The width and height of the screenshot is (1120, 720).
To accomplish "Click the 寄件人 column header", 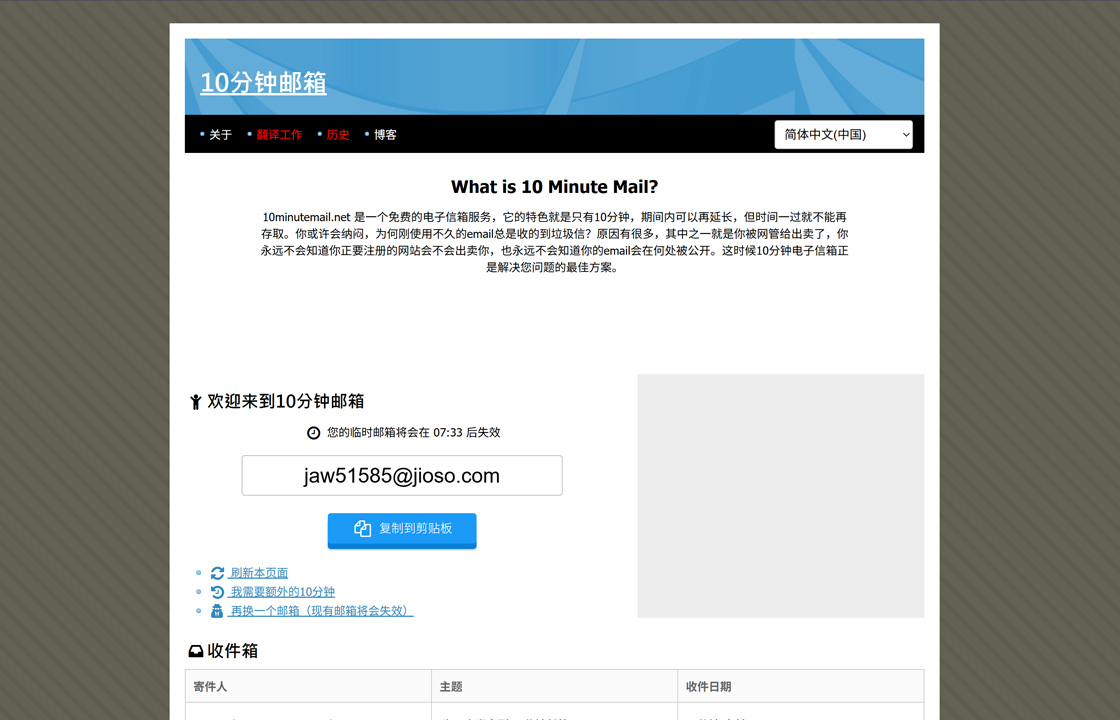I will (308, 686).
